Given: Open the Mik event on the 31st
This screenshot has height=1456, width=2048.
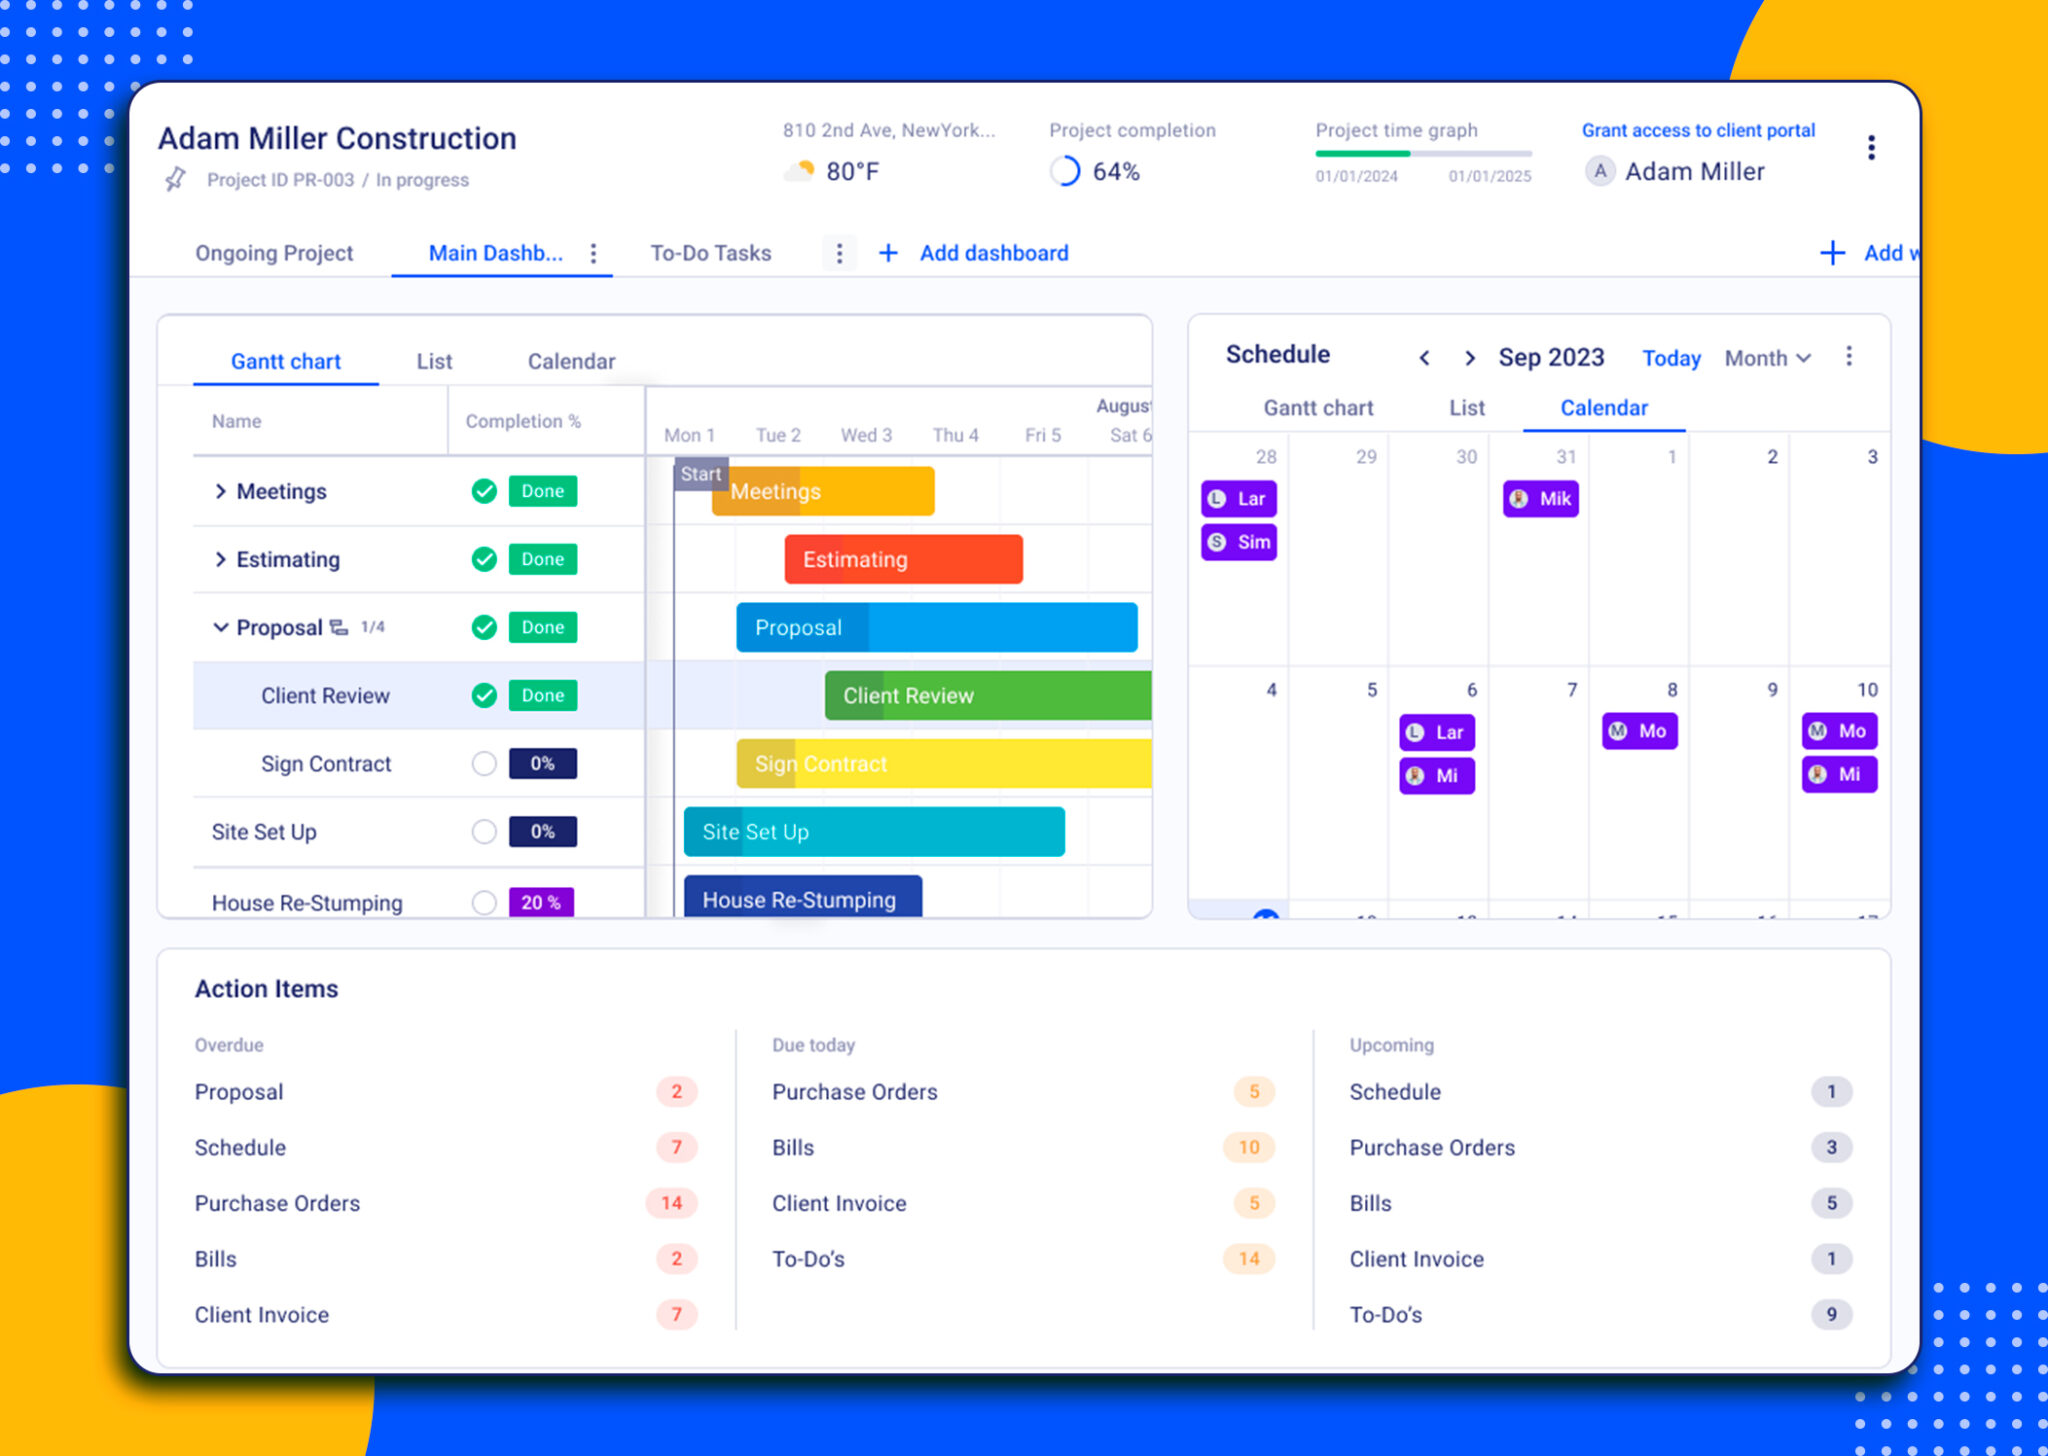Looking at the screenshot, I should 1541,499.
